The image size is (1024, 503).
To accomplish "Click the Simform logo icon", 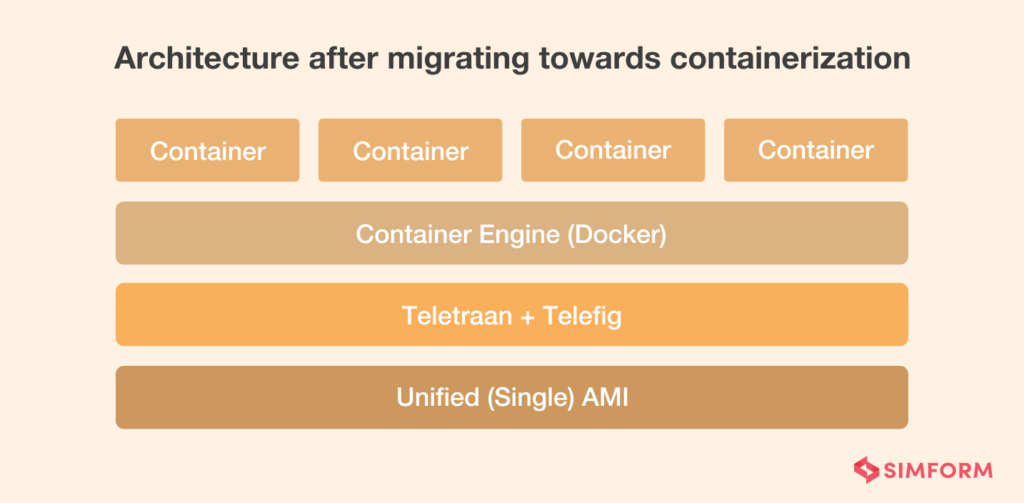I will tap(865, 468).
